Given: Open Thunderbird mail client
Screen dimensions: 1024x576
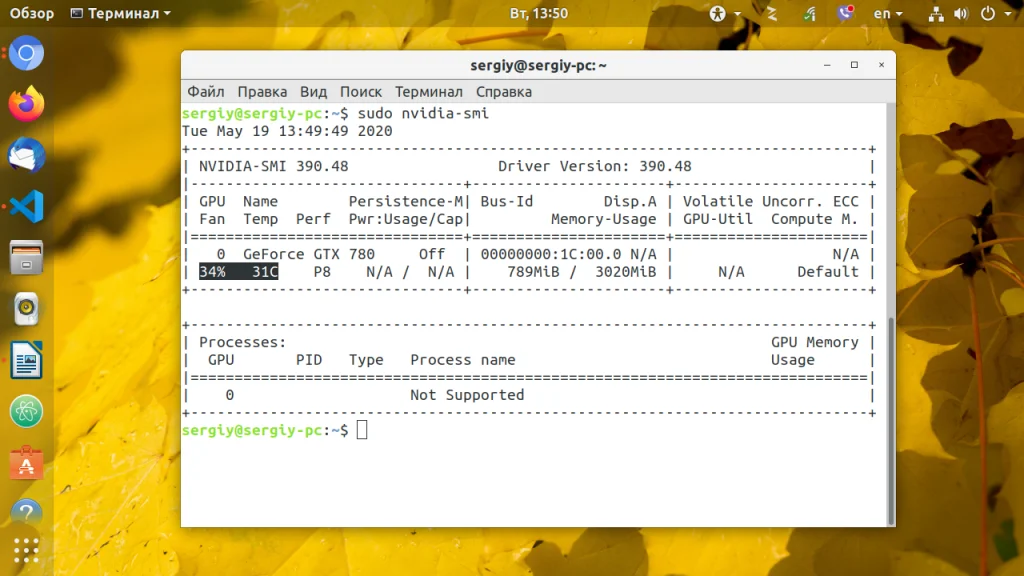Looking at the screenshot, I should click(x=27, y=155).
